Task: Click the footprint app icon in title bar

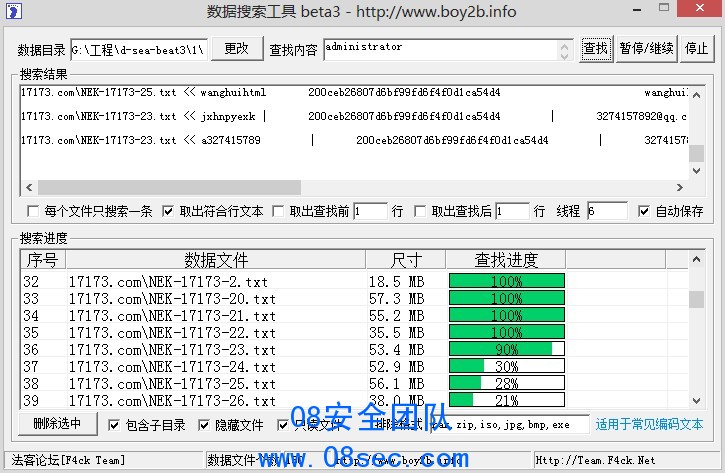Action: 13,10
